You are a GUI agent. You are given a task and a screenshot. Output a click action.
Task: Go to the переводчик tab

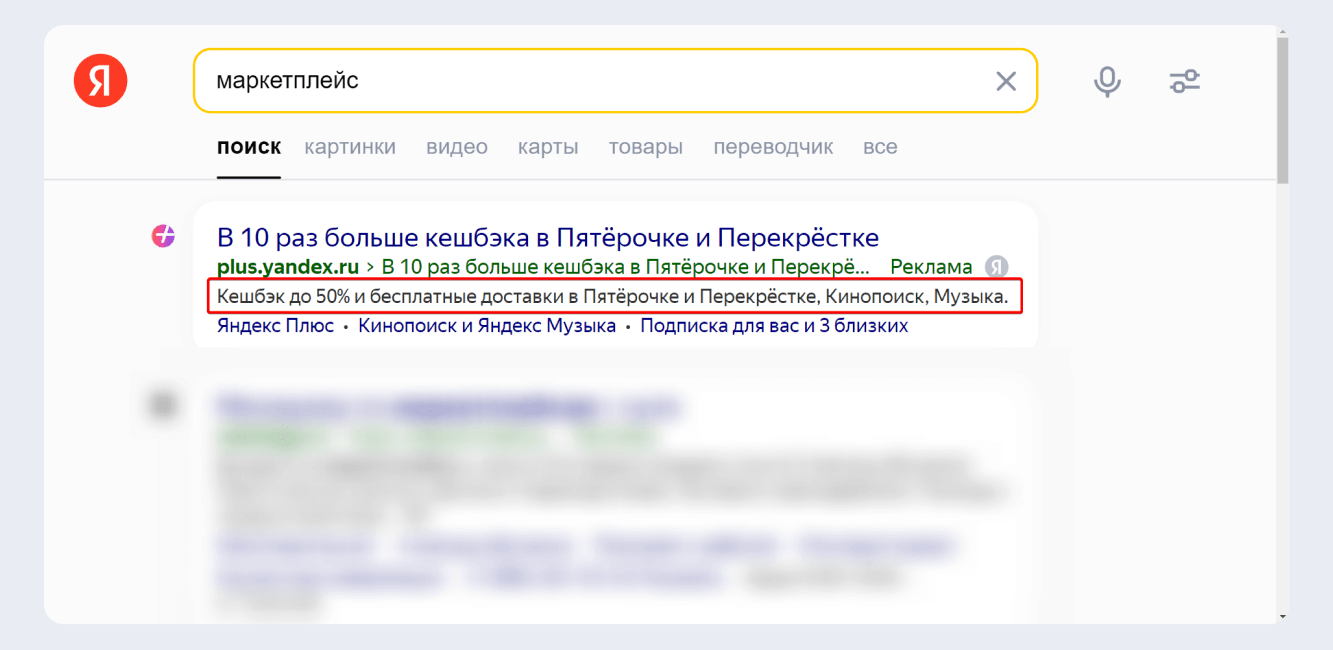click(x=773, y=147)
